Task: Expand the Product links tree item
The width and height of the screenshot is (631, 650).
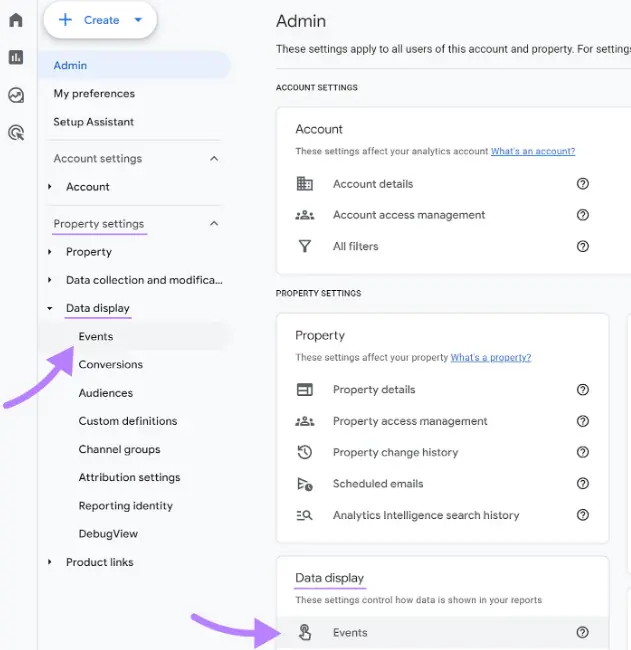Action: tap(50, 562)
